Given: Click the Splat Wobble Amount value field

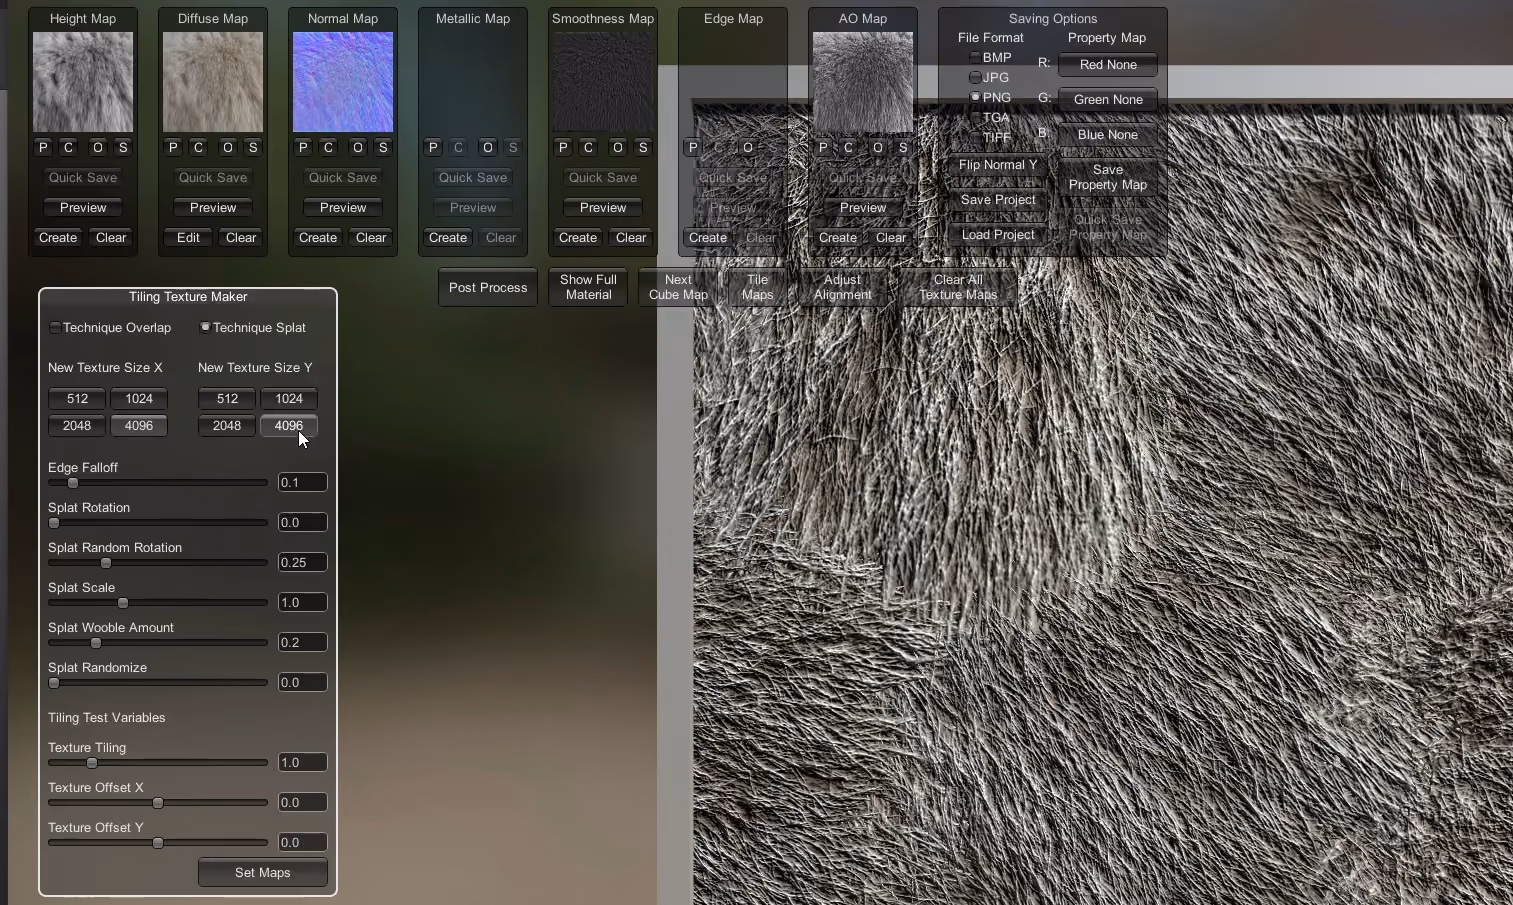Looking at the screenshot, I should coord(302,642).
